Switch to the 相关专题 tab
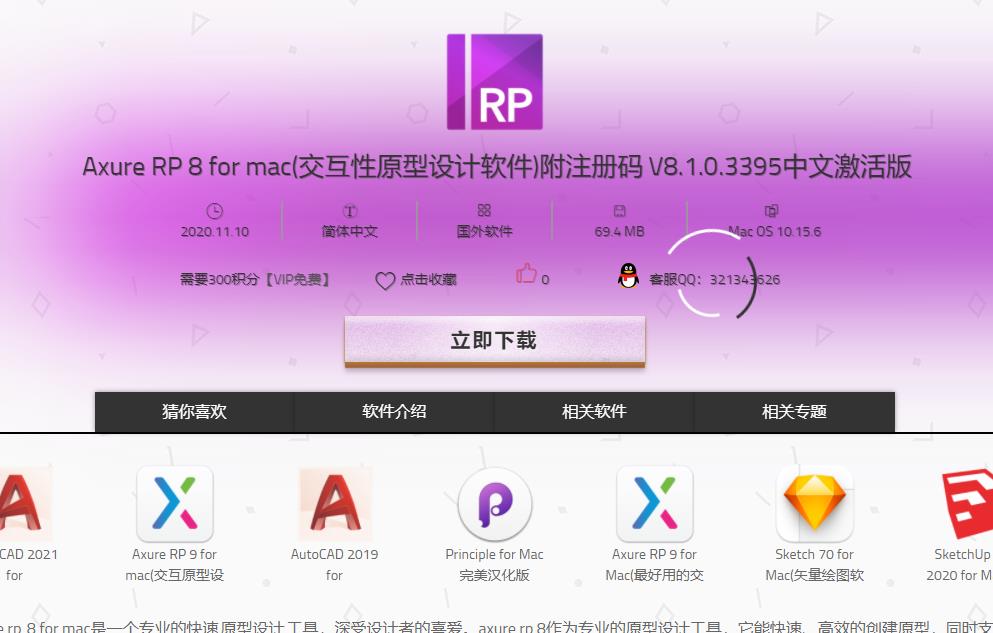 coord(794,411)
